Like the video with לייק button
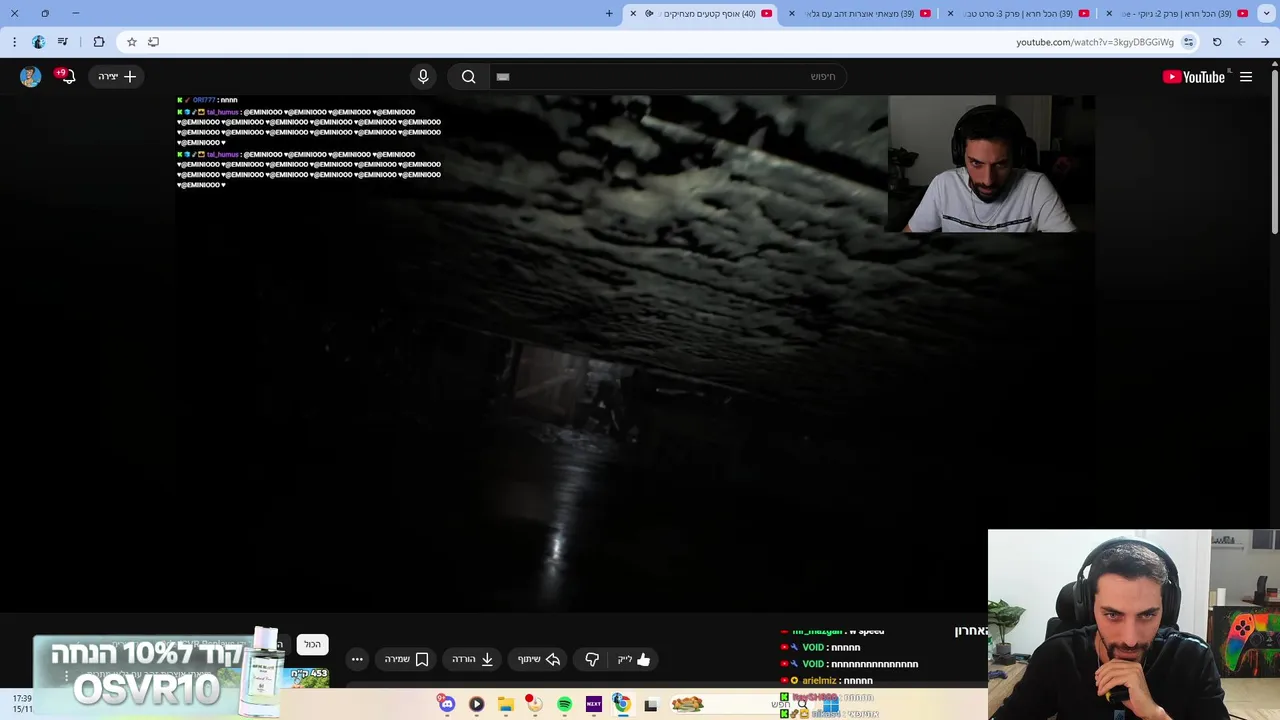This screenshot has width=1280, height=720. 634,659
